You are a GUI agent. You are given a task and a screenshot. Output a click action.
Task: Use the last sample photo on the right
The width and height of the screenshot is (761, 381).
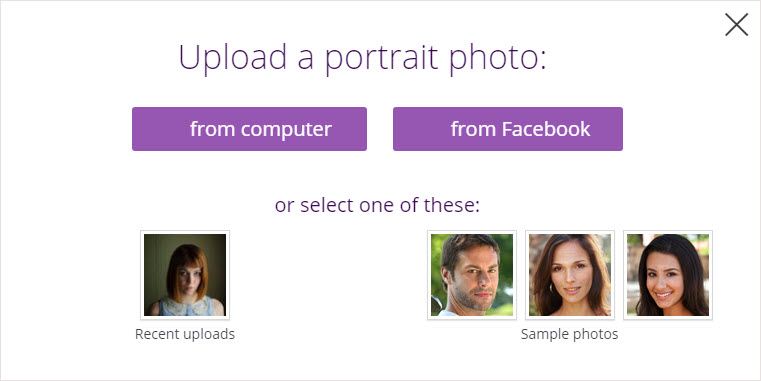pyautogui.click(x=668, y=275)
